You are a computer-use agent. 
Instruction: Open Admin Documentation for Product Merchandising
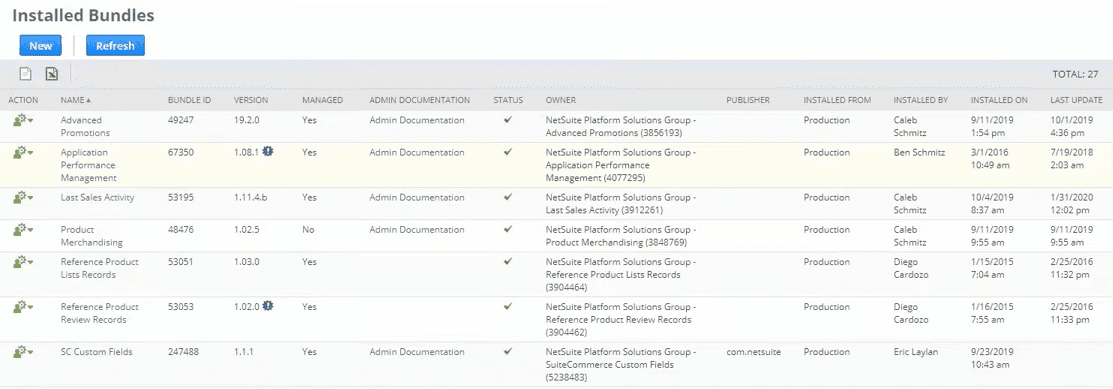point(417,230)
